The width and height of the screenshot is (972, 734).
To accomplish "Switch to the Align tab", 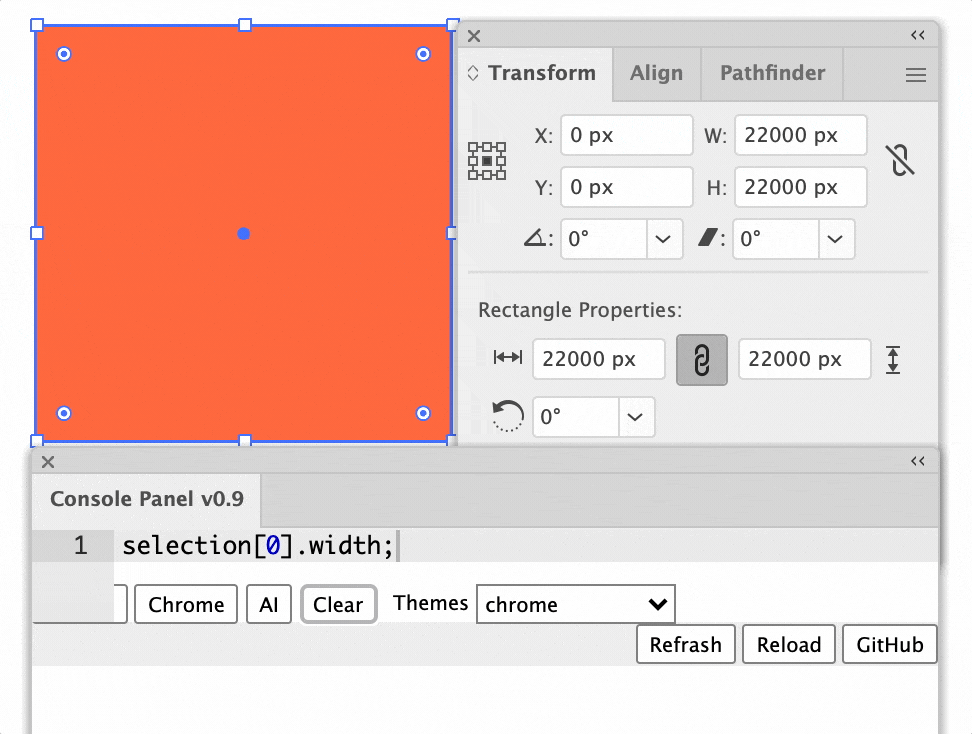I will click(x=656, y=73).
